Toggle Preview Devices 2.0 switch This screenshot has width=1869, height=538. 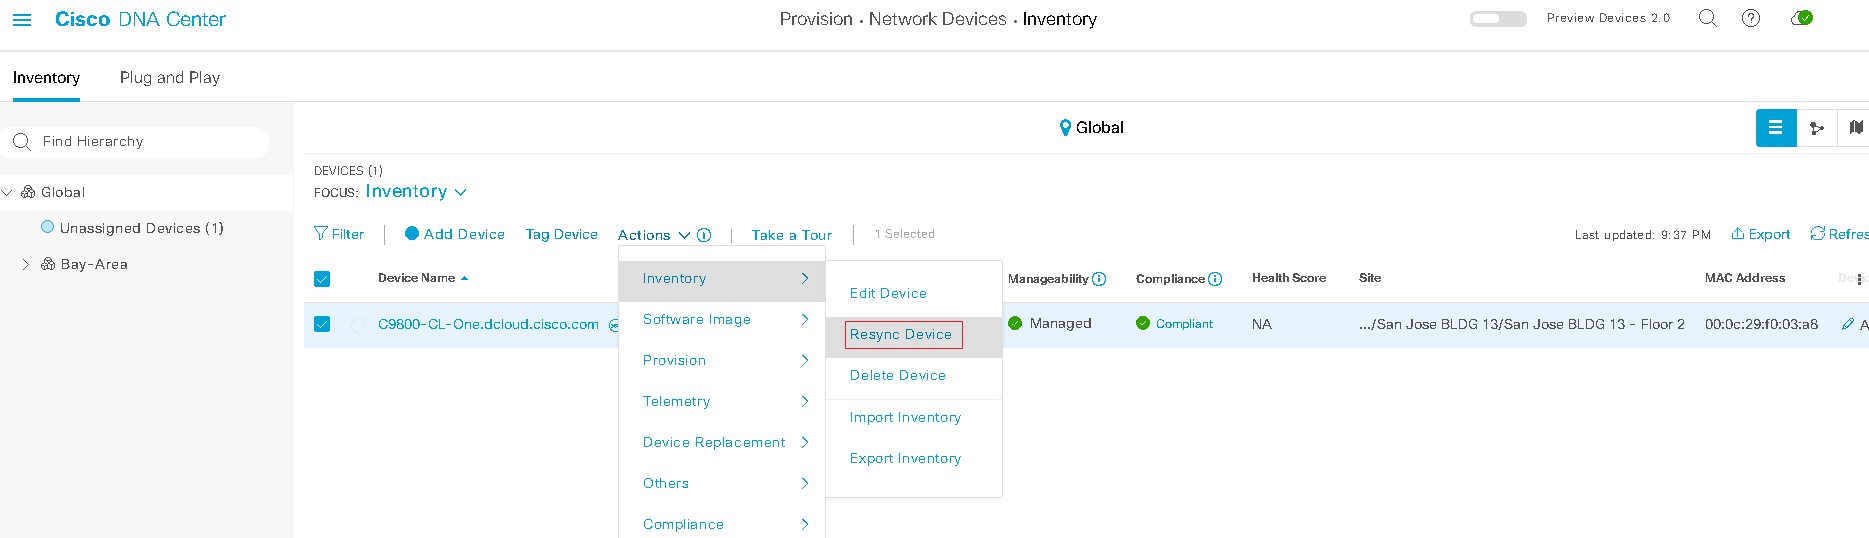1498,18
